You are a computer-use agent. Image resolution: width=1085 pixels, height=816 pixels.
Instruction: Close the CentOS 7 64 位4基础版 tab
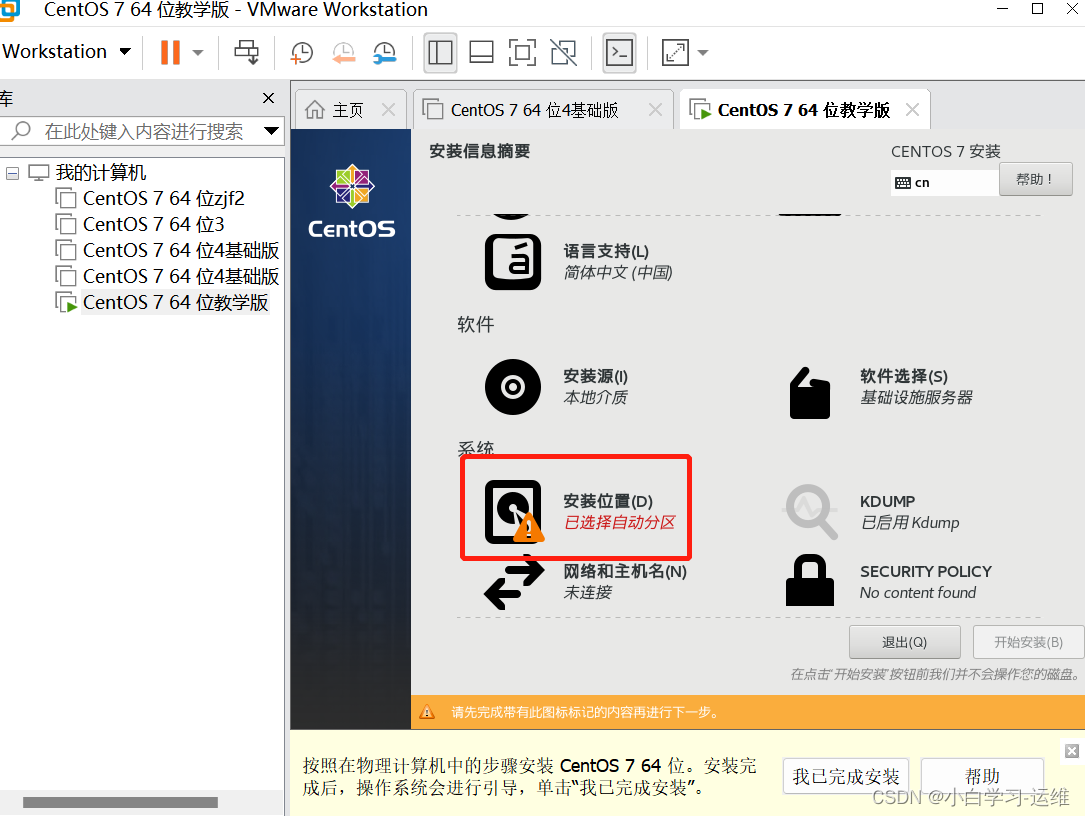pos(655,109)
